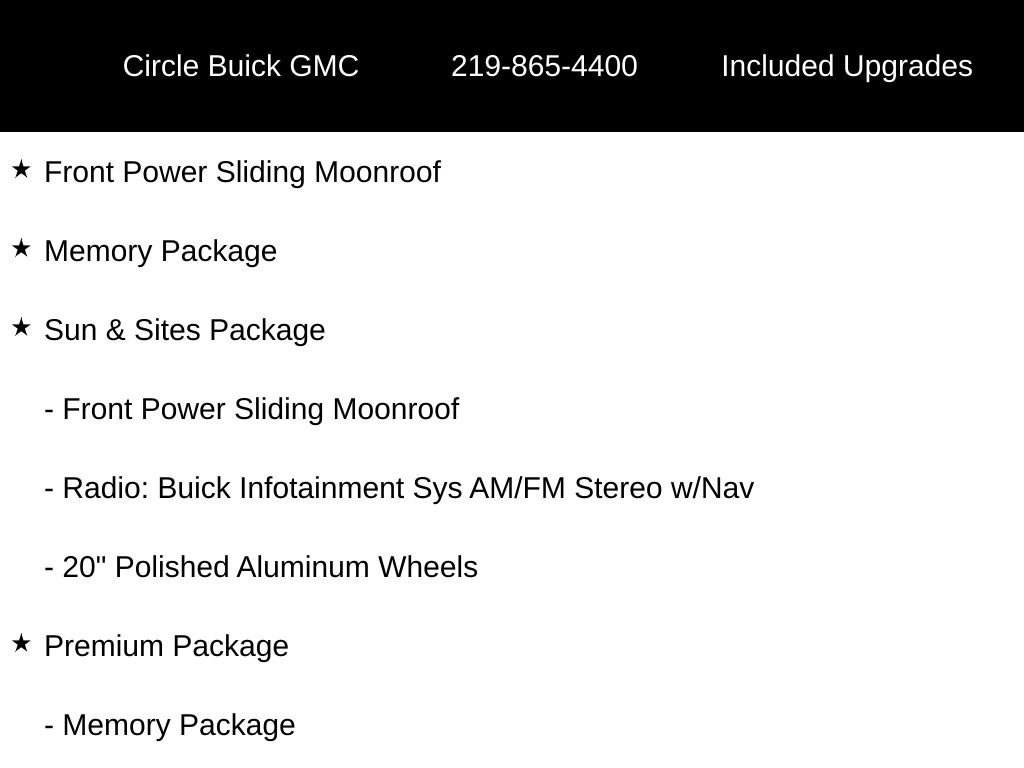Screen dimensions: 1024x768
Task: Click the Included Upgrades heading
Action: point(847,66)
